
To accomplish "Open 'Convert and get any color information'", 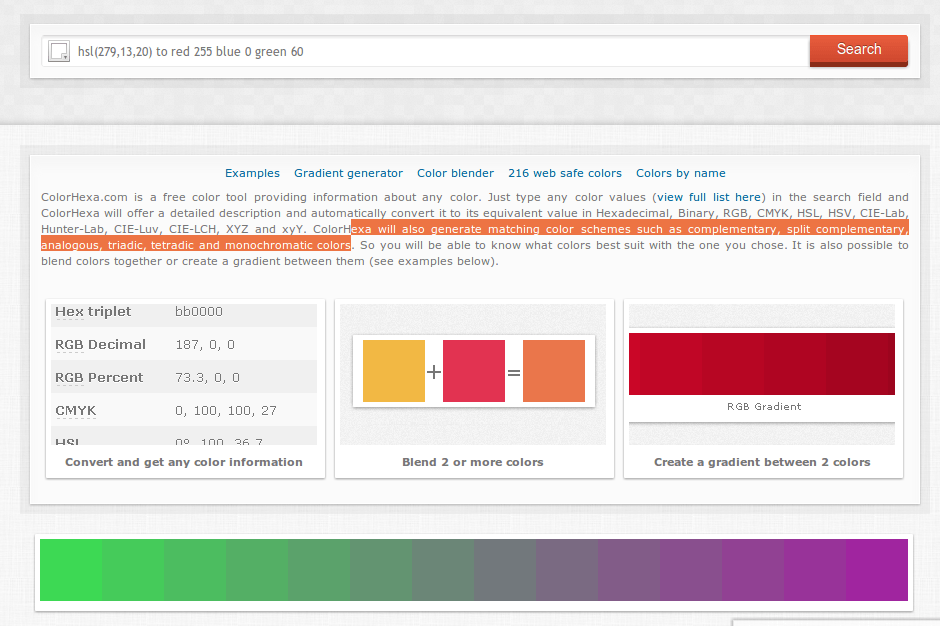I will tap(184, 462).
